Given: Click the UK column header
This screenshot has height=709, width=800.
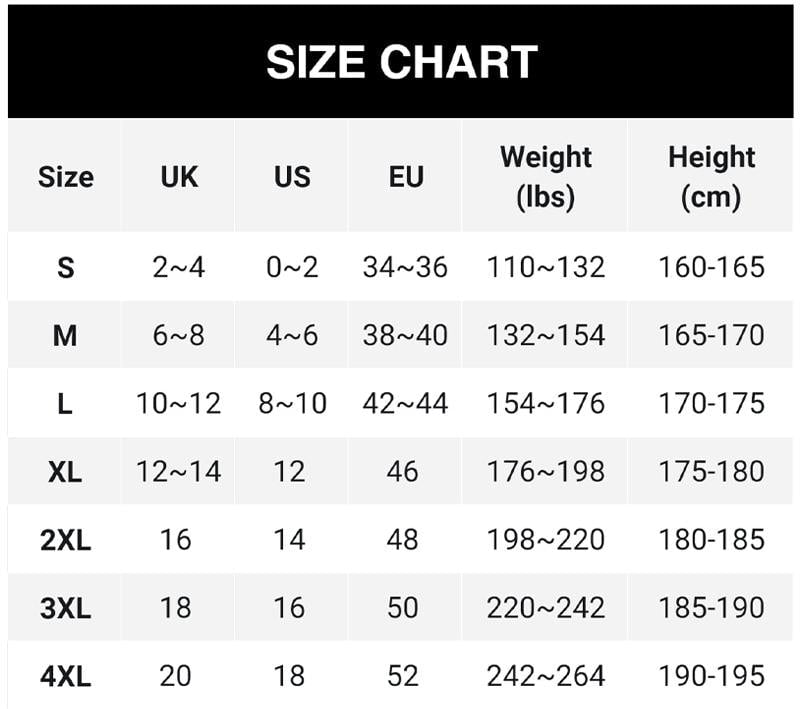Looking at the screenshot, I should coord(179,177).
